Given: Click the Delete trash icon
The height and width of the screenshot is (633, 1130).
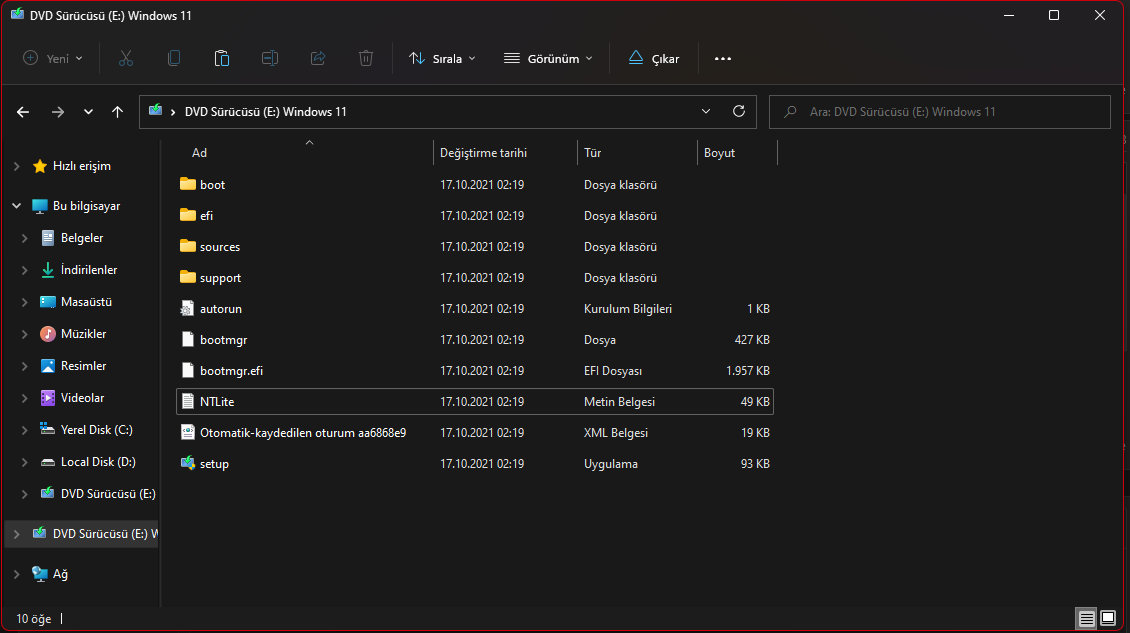Looking at the screenshot, I should 366,58.
